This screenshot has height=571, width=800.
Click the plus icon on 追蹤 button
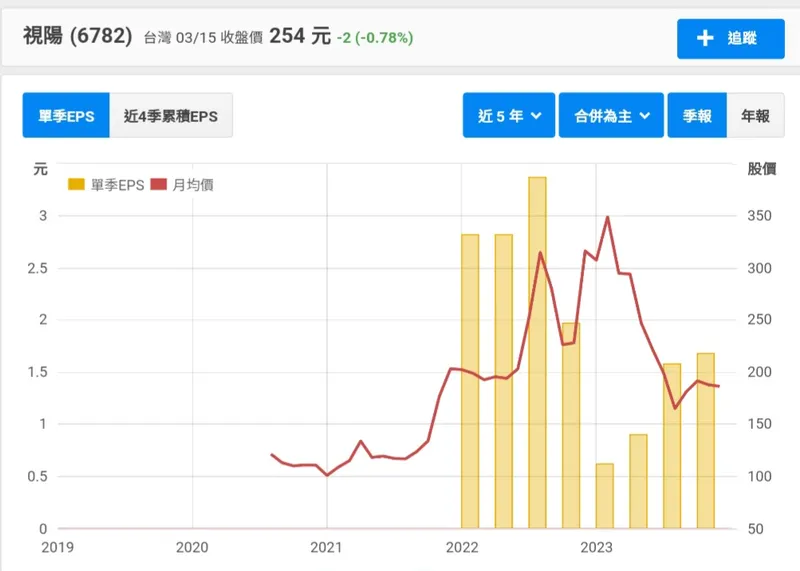pos(705,38)
